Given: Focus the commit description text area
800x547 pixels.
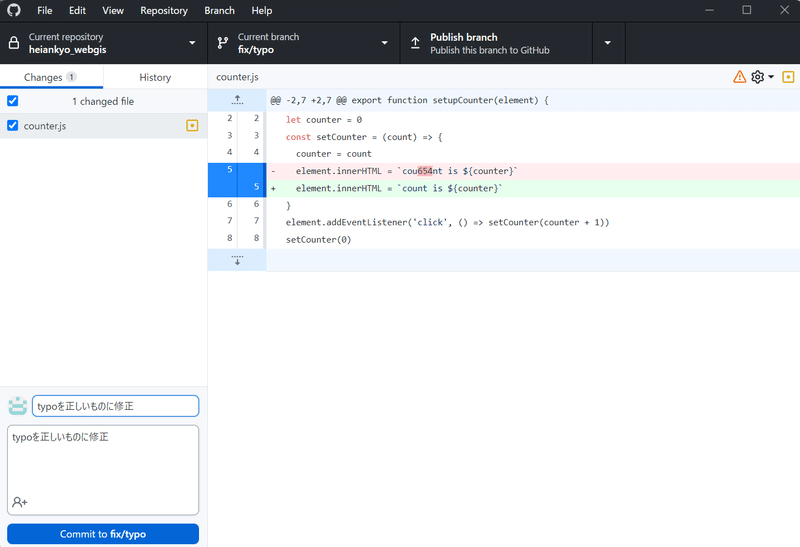Looking at the screenshot, I should [103, 470].
